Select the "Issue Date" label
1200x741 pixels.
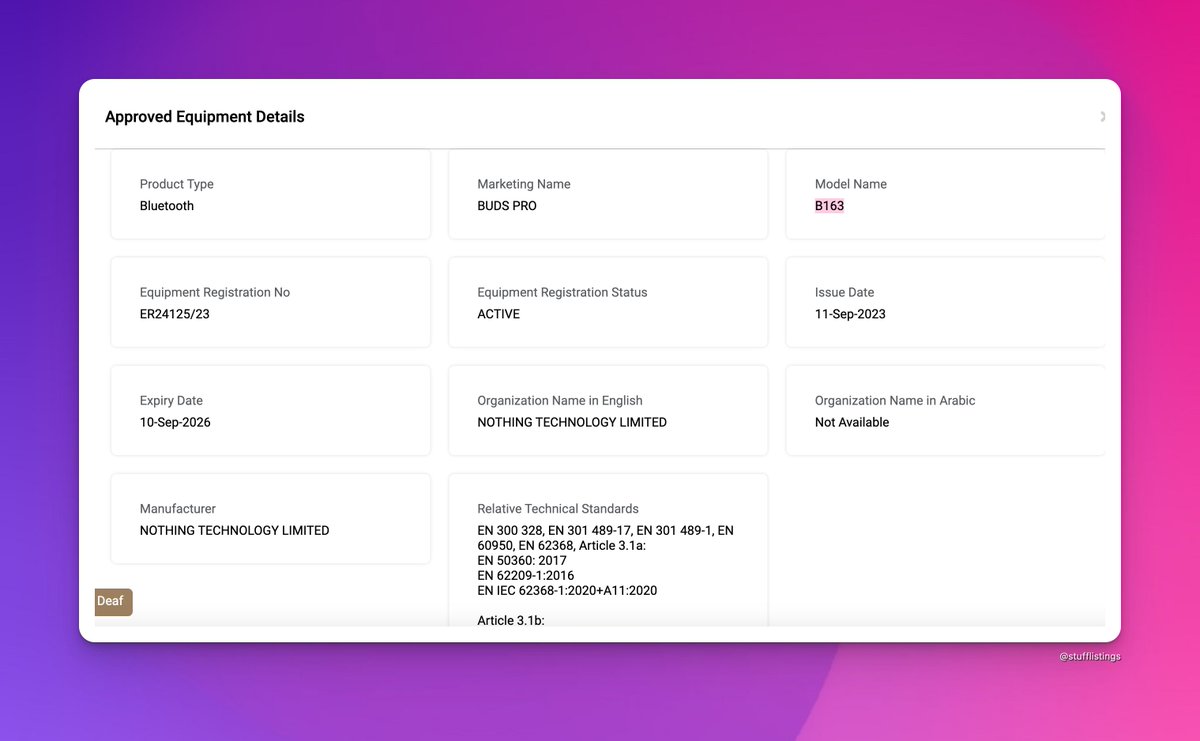click(x=845, y=292)
